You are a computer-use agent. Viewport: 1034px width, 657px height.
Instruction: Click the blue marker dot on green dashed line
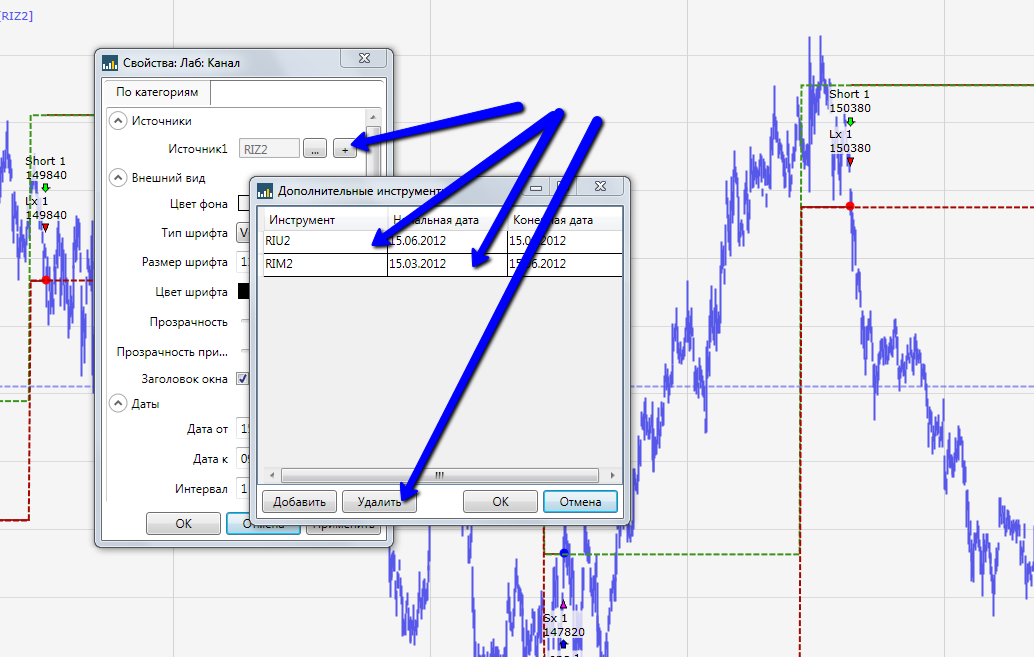click(564, 553)
